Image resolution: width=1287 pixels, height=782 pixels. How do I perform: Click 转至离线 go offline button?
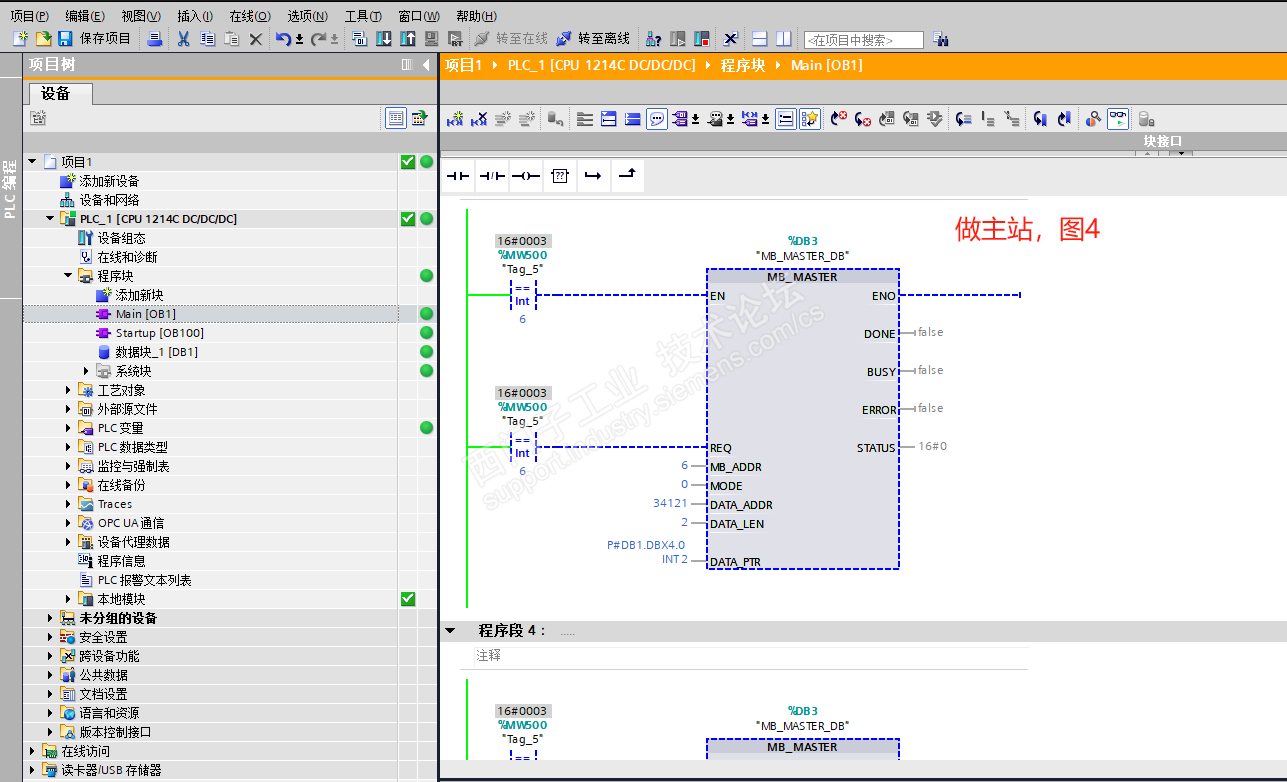[x=593, y=39]
